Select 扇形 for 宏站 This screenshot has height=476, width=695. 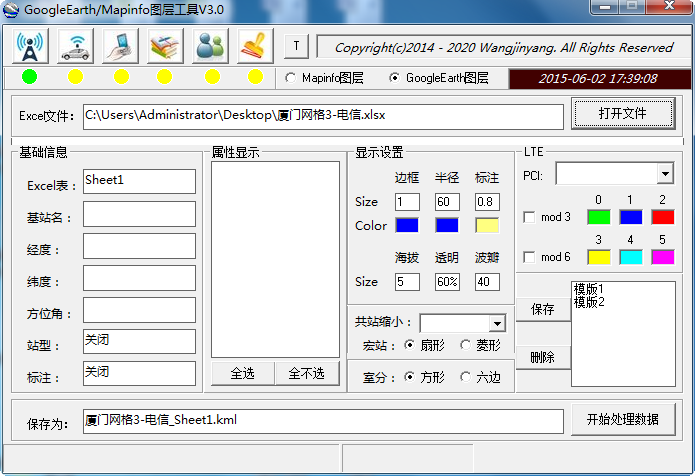tap(410, 345)
